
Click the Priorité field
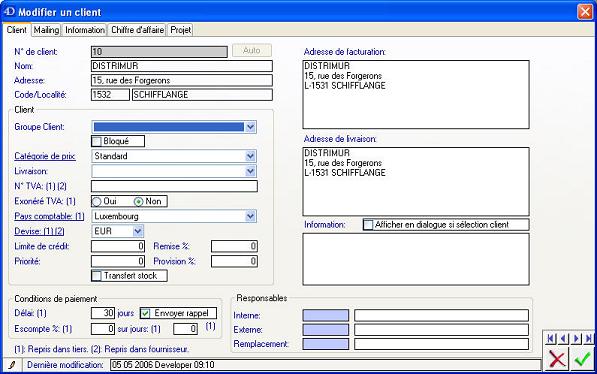coord(118,261)
